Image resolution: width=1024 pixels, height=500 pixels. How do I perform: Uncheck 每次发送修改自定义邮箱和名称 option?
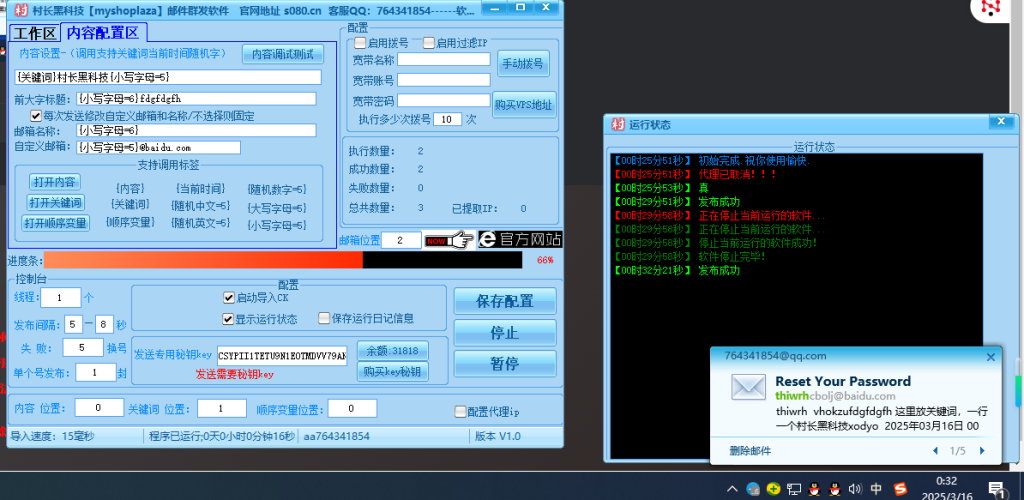point(36,116)
